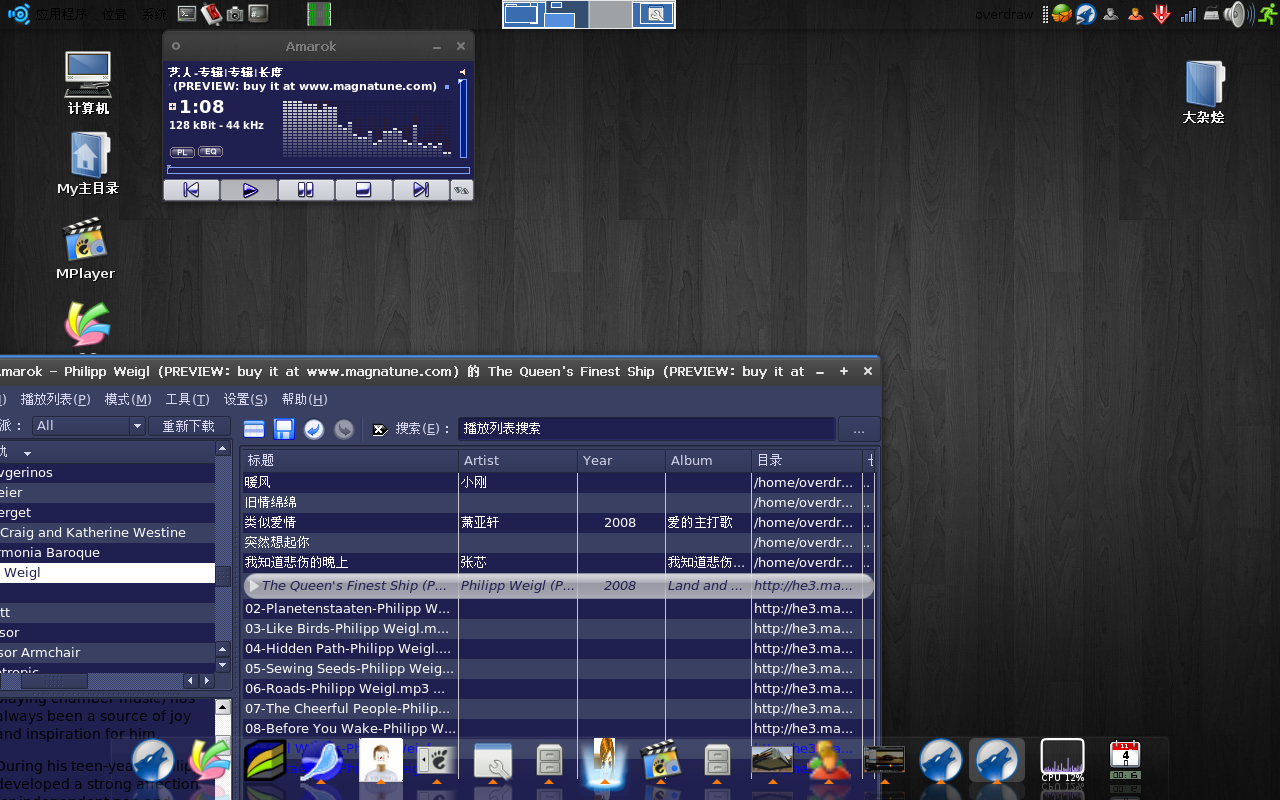The width and height of the screenshot is (1280, 800).
Task: Select the 暖风 playlist row
Action: click(558, 482)
